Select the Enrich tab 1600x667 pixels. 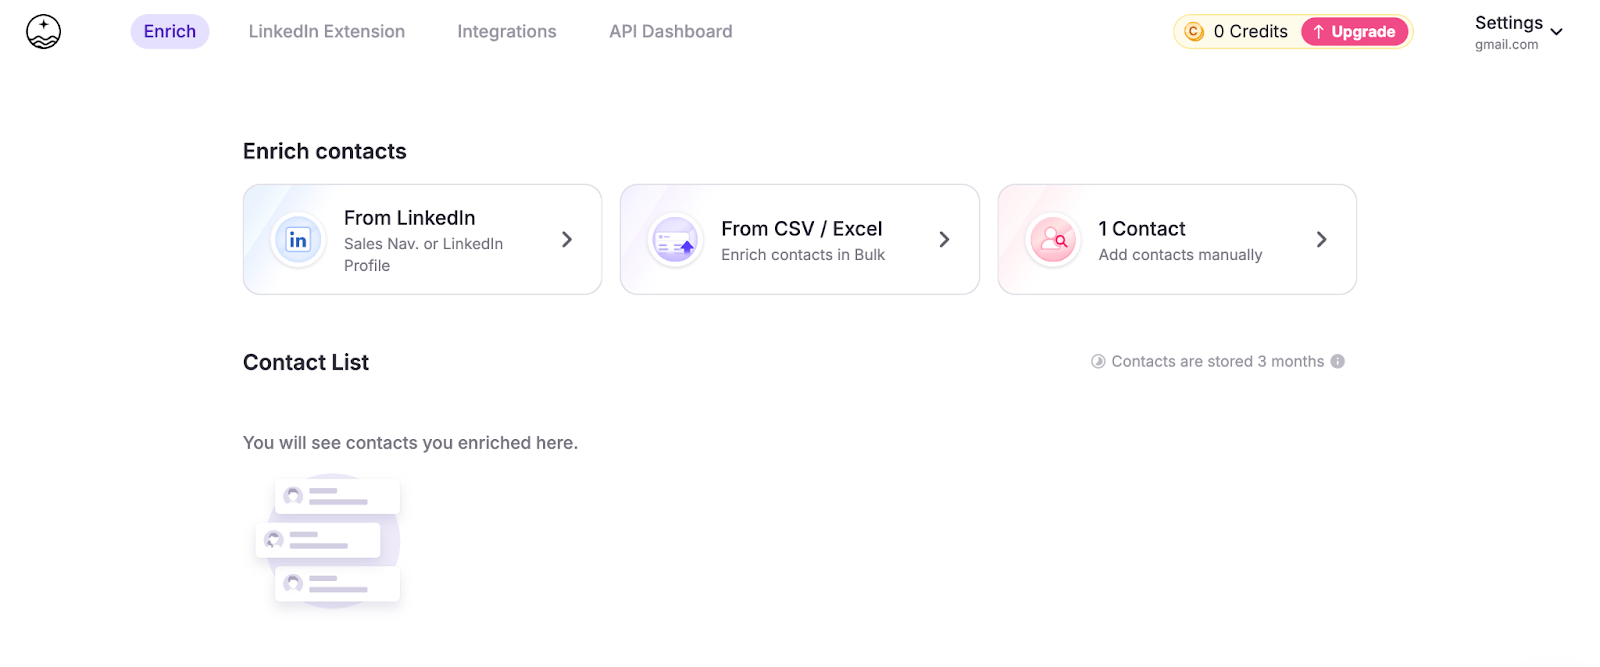[x=170, y=32]
